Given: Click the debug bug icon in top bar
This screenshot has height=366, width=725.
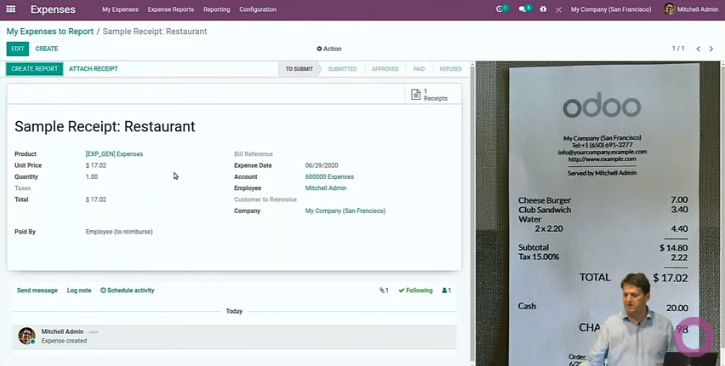Looking at the screenshot, I should (x=543, y=9).
